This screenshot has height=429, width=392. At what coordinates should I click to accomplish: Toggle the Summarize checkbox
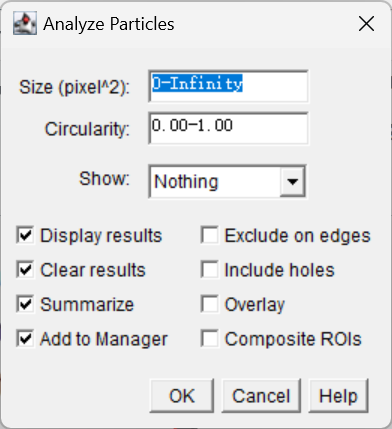coord(25,304)
